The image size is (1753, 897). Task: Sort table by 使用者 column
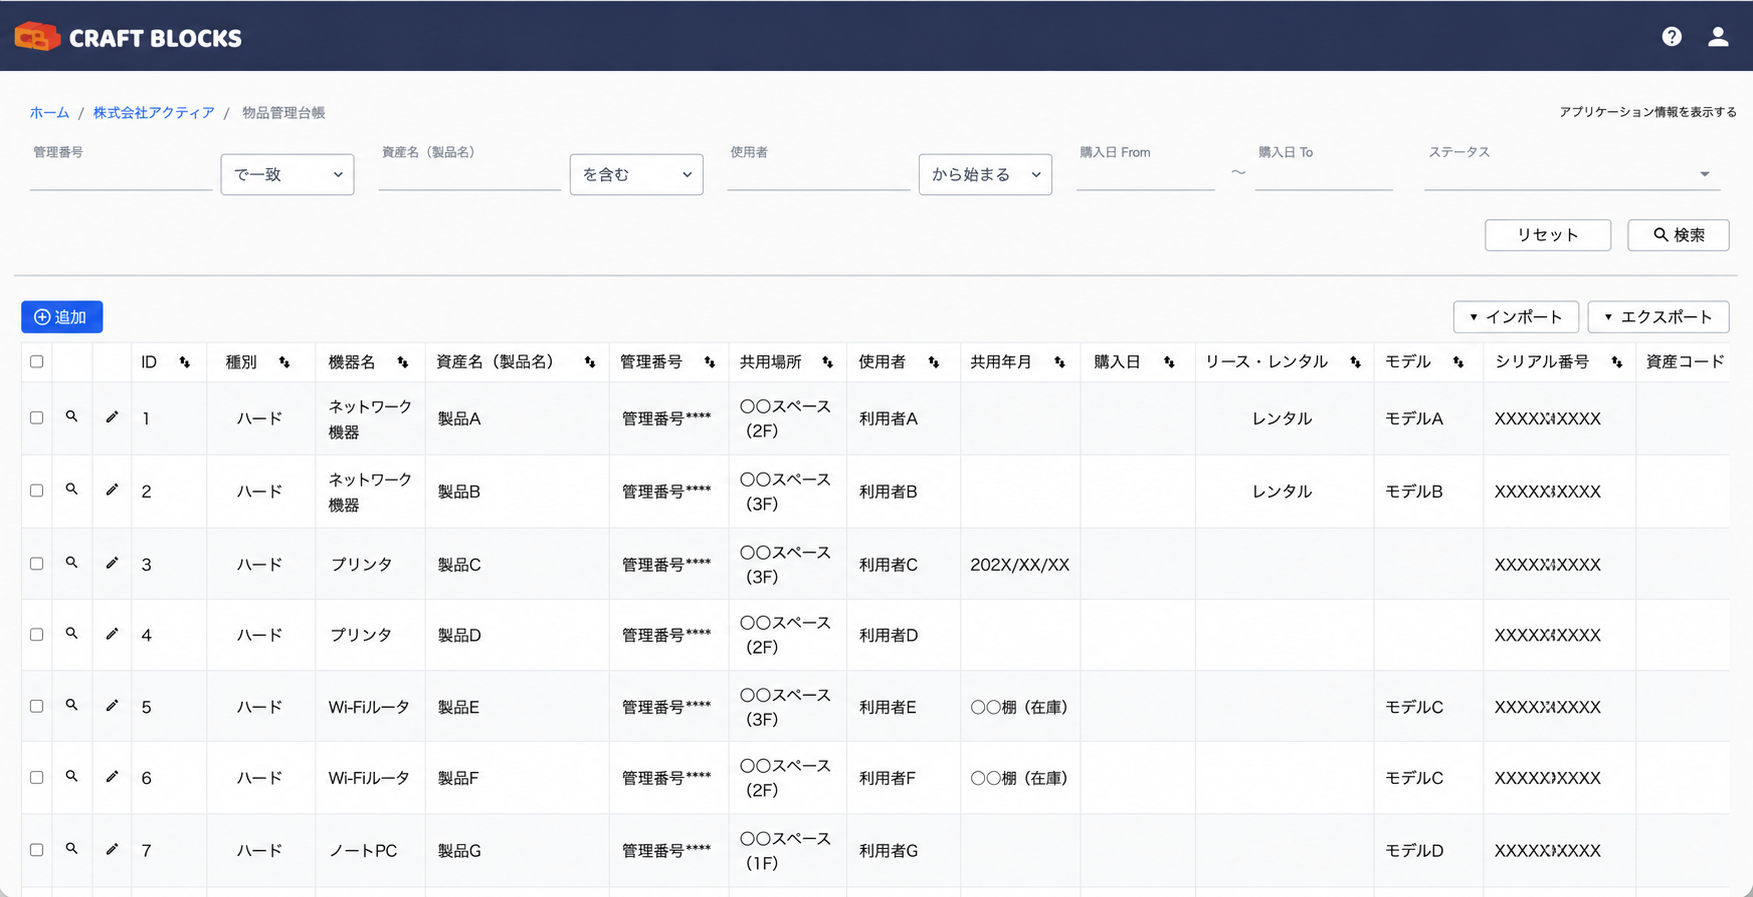934,362
